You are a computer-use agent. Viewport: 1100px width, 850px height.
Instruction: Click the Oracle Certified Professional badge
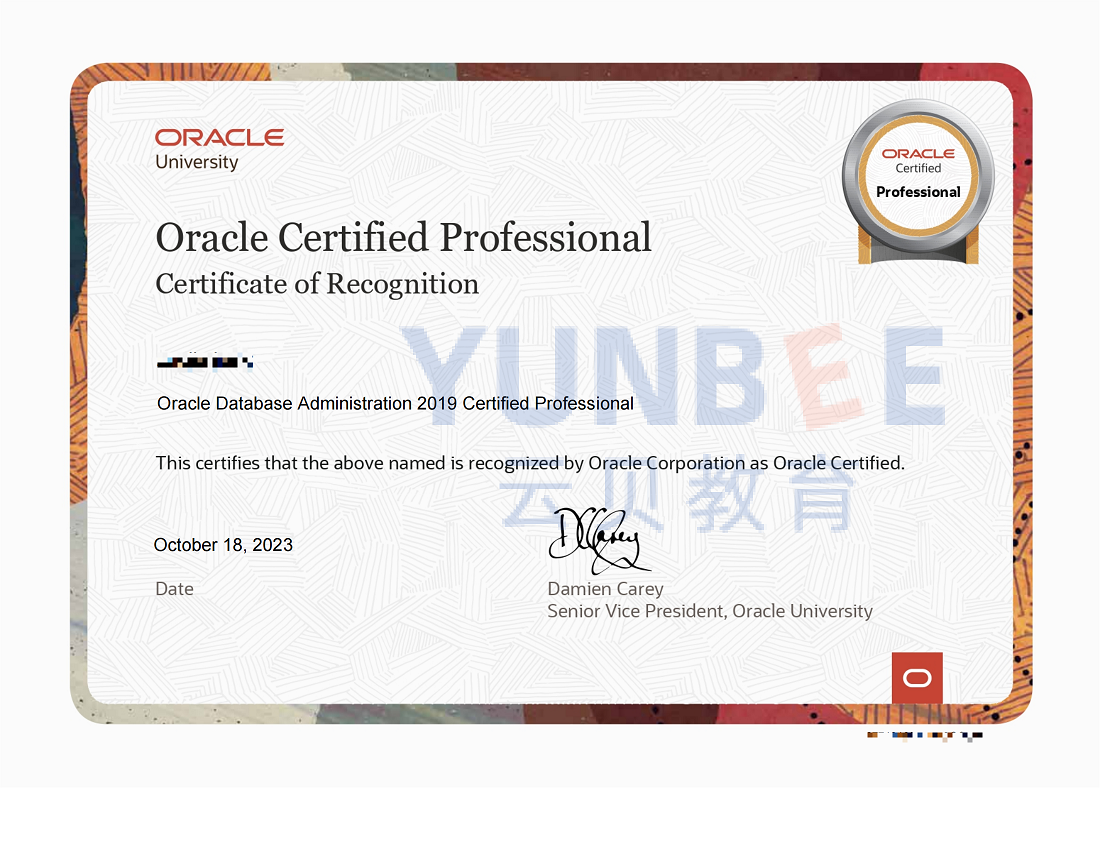(918, 182)
